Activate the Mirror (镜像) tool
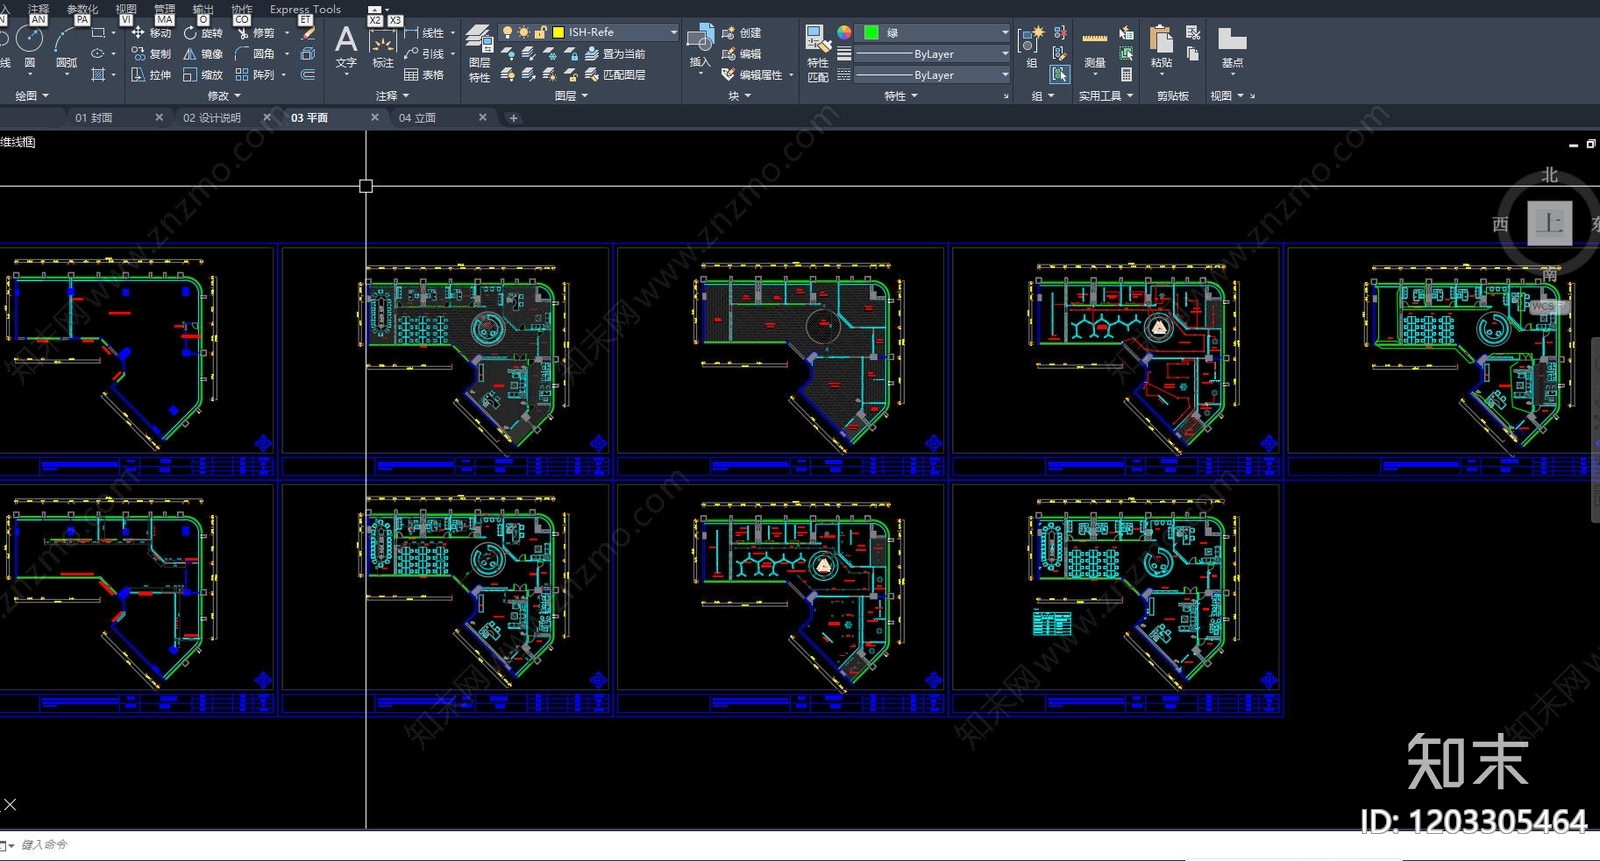The width and height of the screenshot is (1600, 861). click(203, 54)
